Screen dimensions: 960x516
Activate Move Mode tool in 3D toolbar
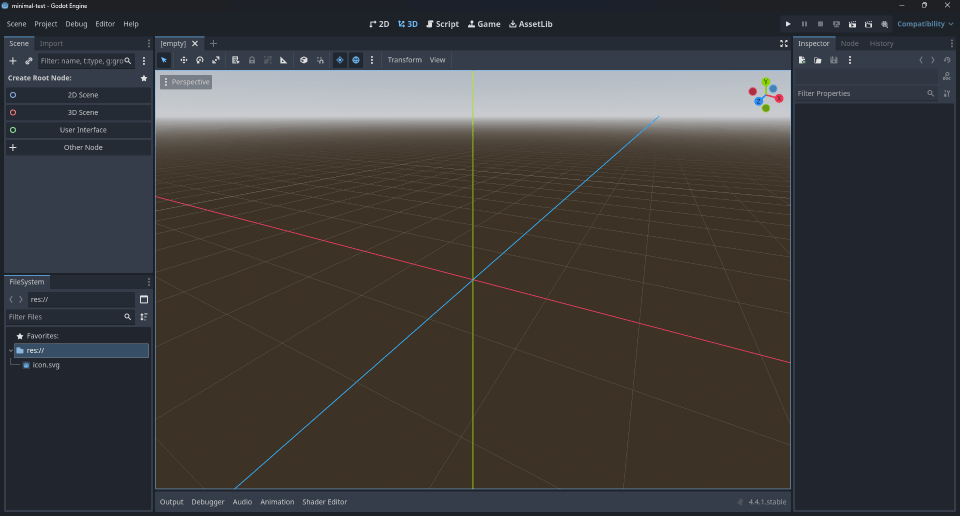click(184, 60)
